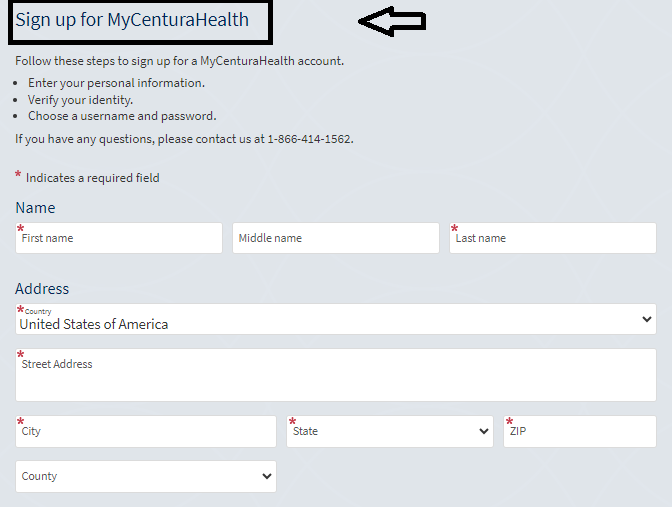Open the County dropdown
672x507 pixels.
(145, 477)
